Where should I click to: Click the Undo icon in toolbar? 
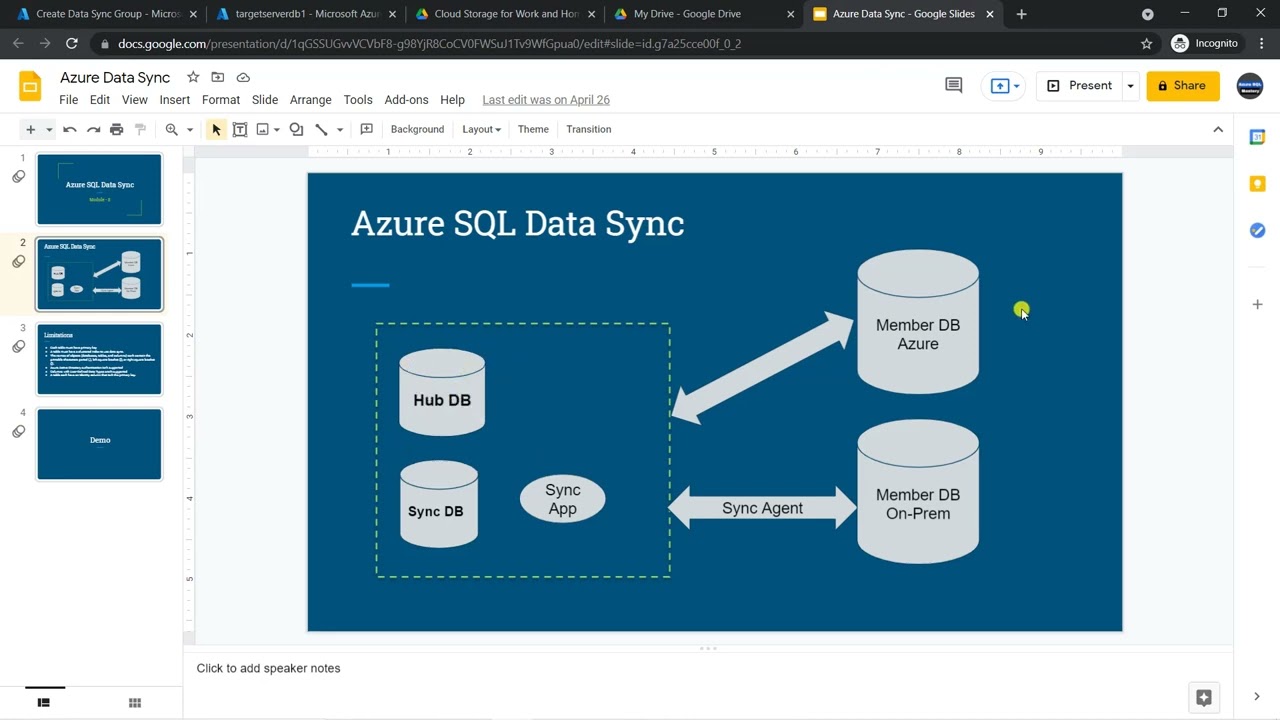click(x=69, y=129)
